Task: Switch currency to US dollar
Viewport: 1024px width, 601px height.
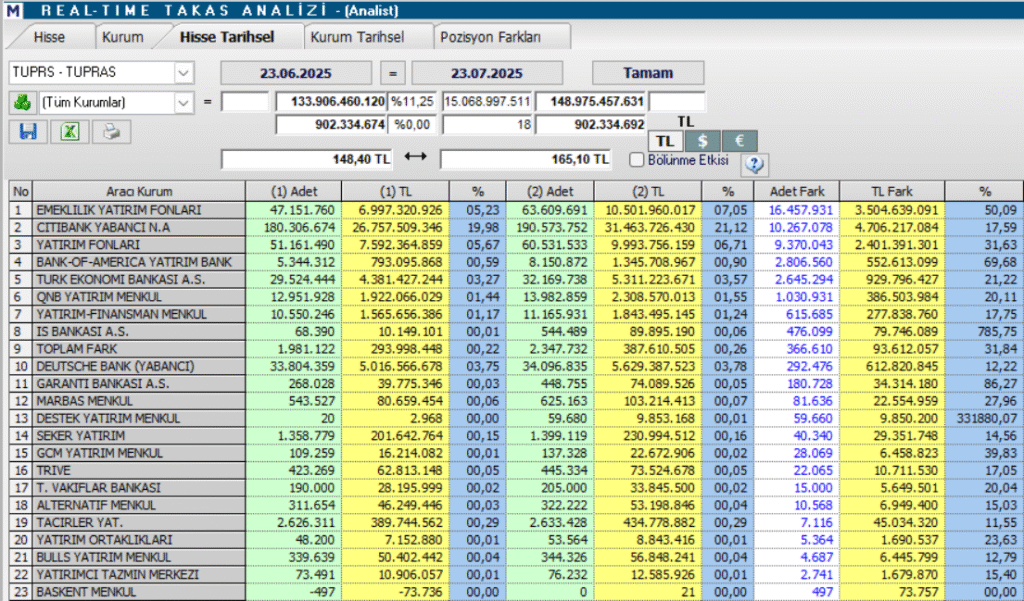Action: [703, 140]
